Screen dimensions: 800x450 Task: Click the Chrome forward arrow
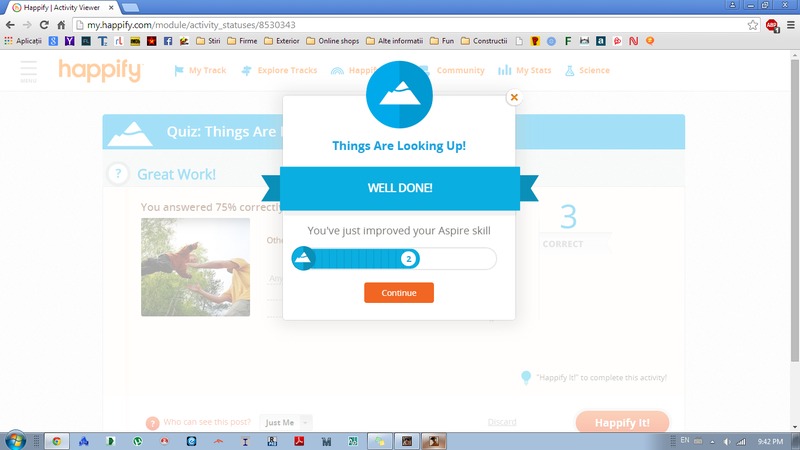click(27, 25)
